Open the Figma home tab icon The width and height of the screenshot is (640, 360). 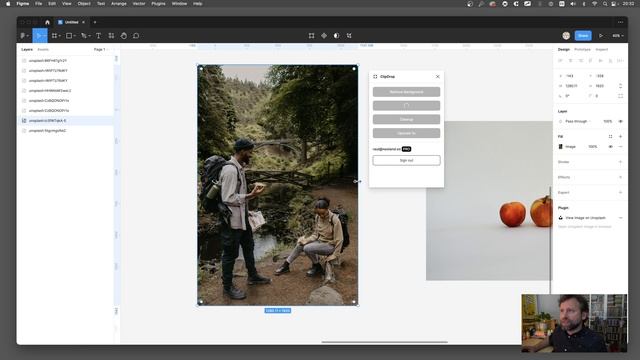click(x=47, y=22)
